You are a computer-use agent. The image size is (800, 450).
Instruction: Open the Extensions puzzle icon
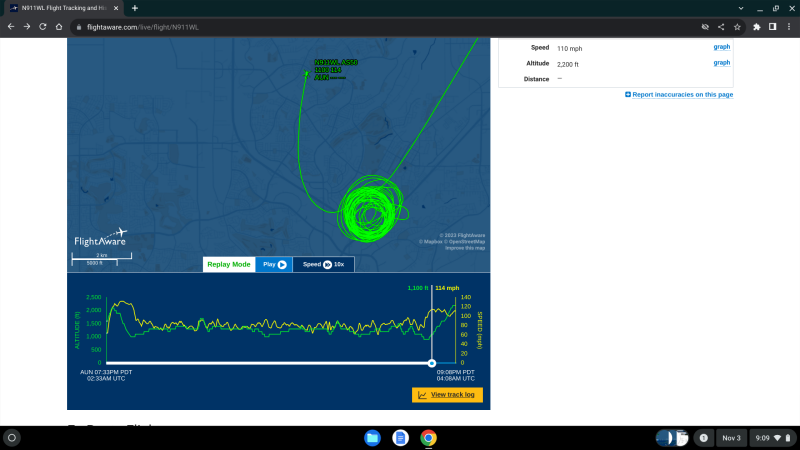[757, 27]
